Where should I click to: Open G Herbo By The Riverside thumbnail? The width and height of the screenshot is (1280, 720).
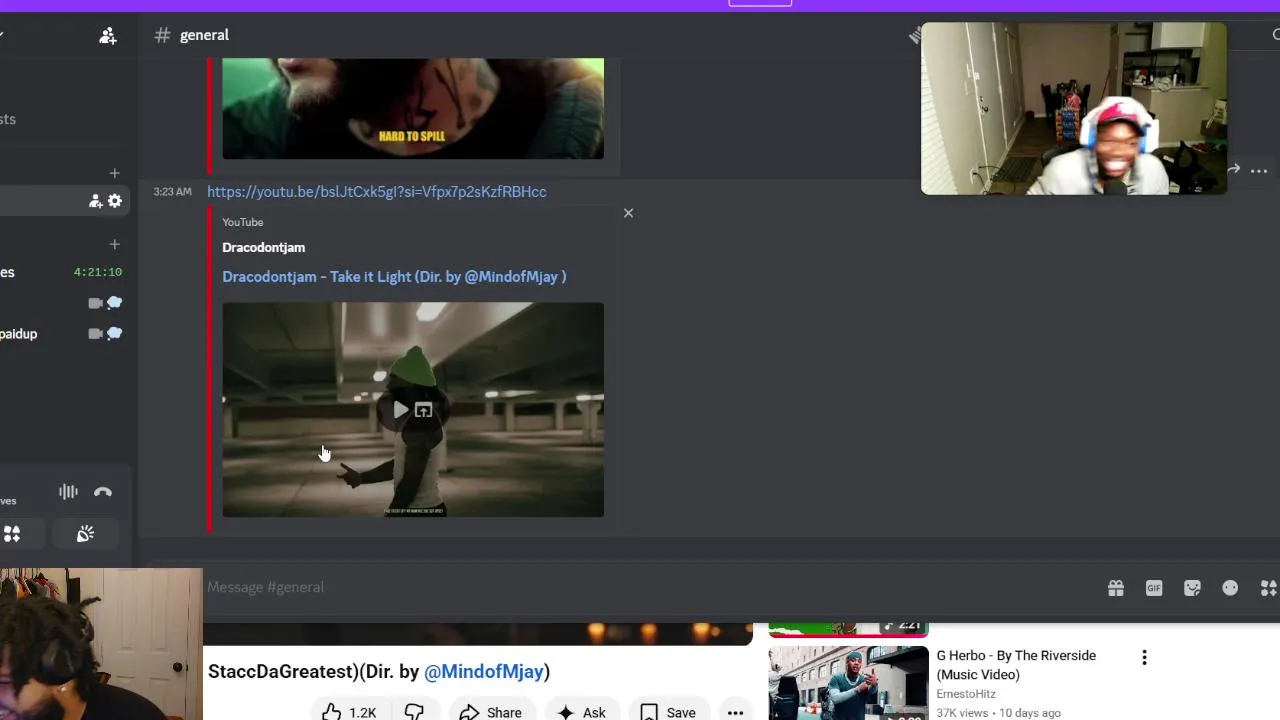(x=848, y=683)
